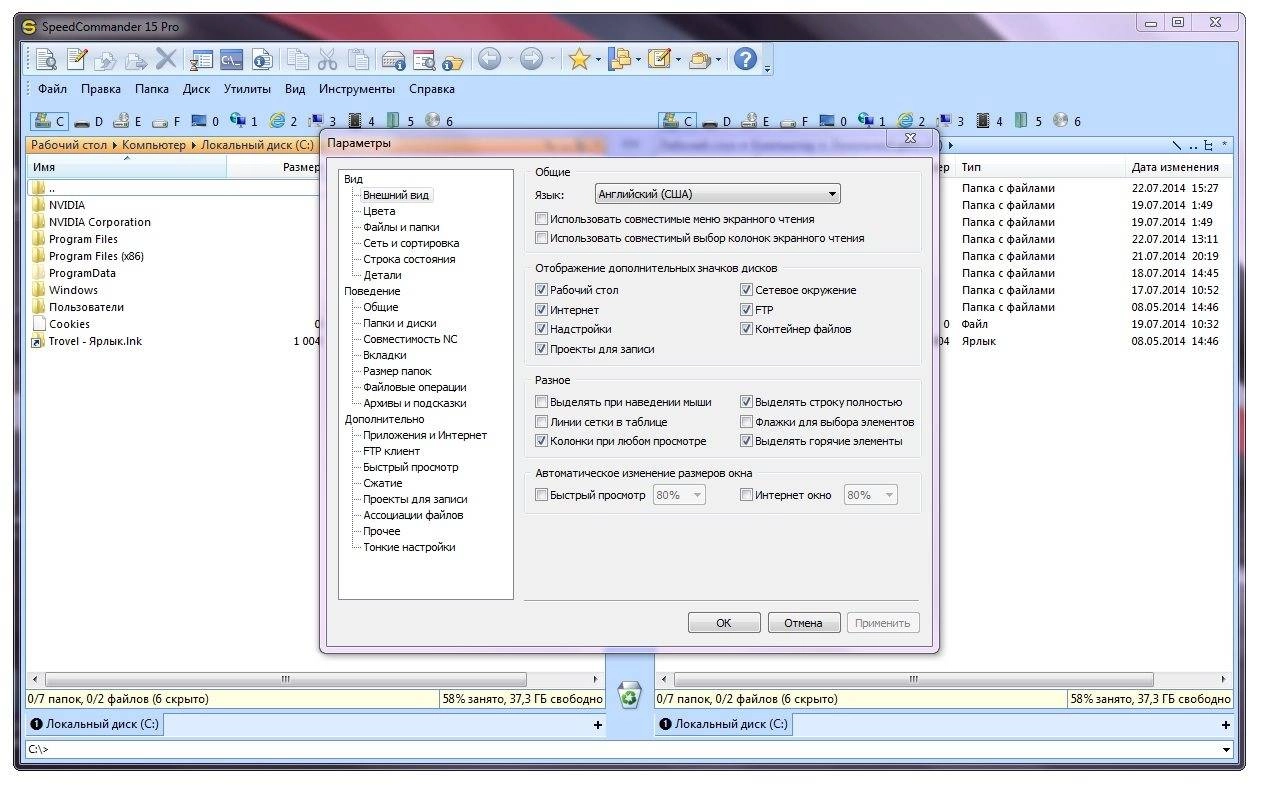Open the command prompt toolbar icon
This screenshot has height=790, width=1263.
(x=232, y=60)
